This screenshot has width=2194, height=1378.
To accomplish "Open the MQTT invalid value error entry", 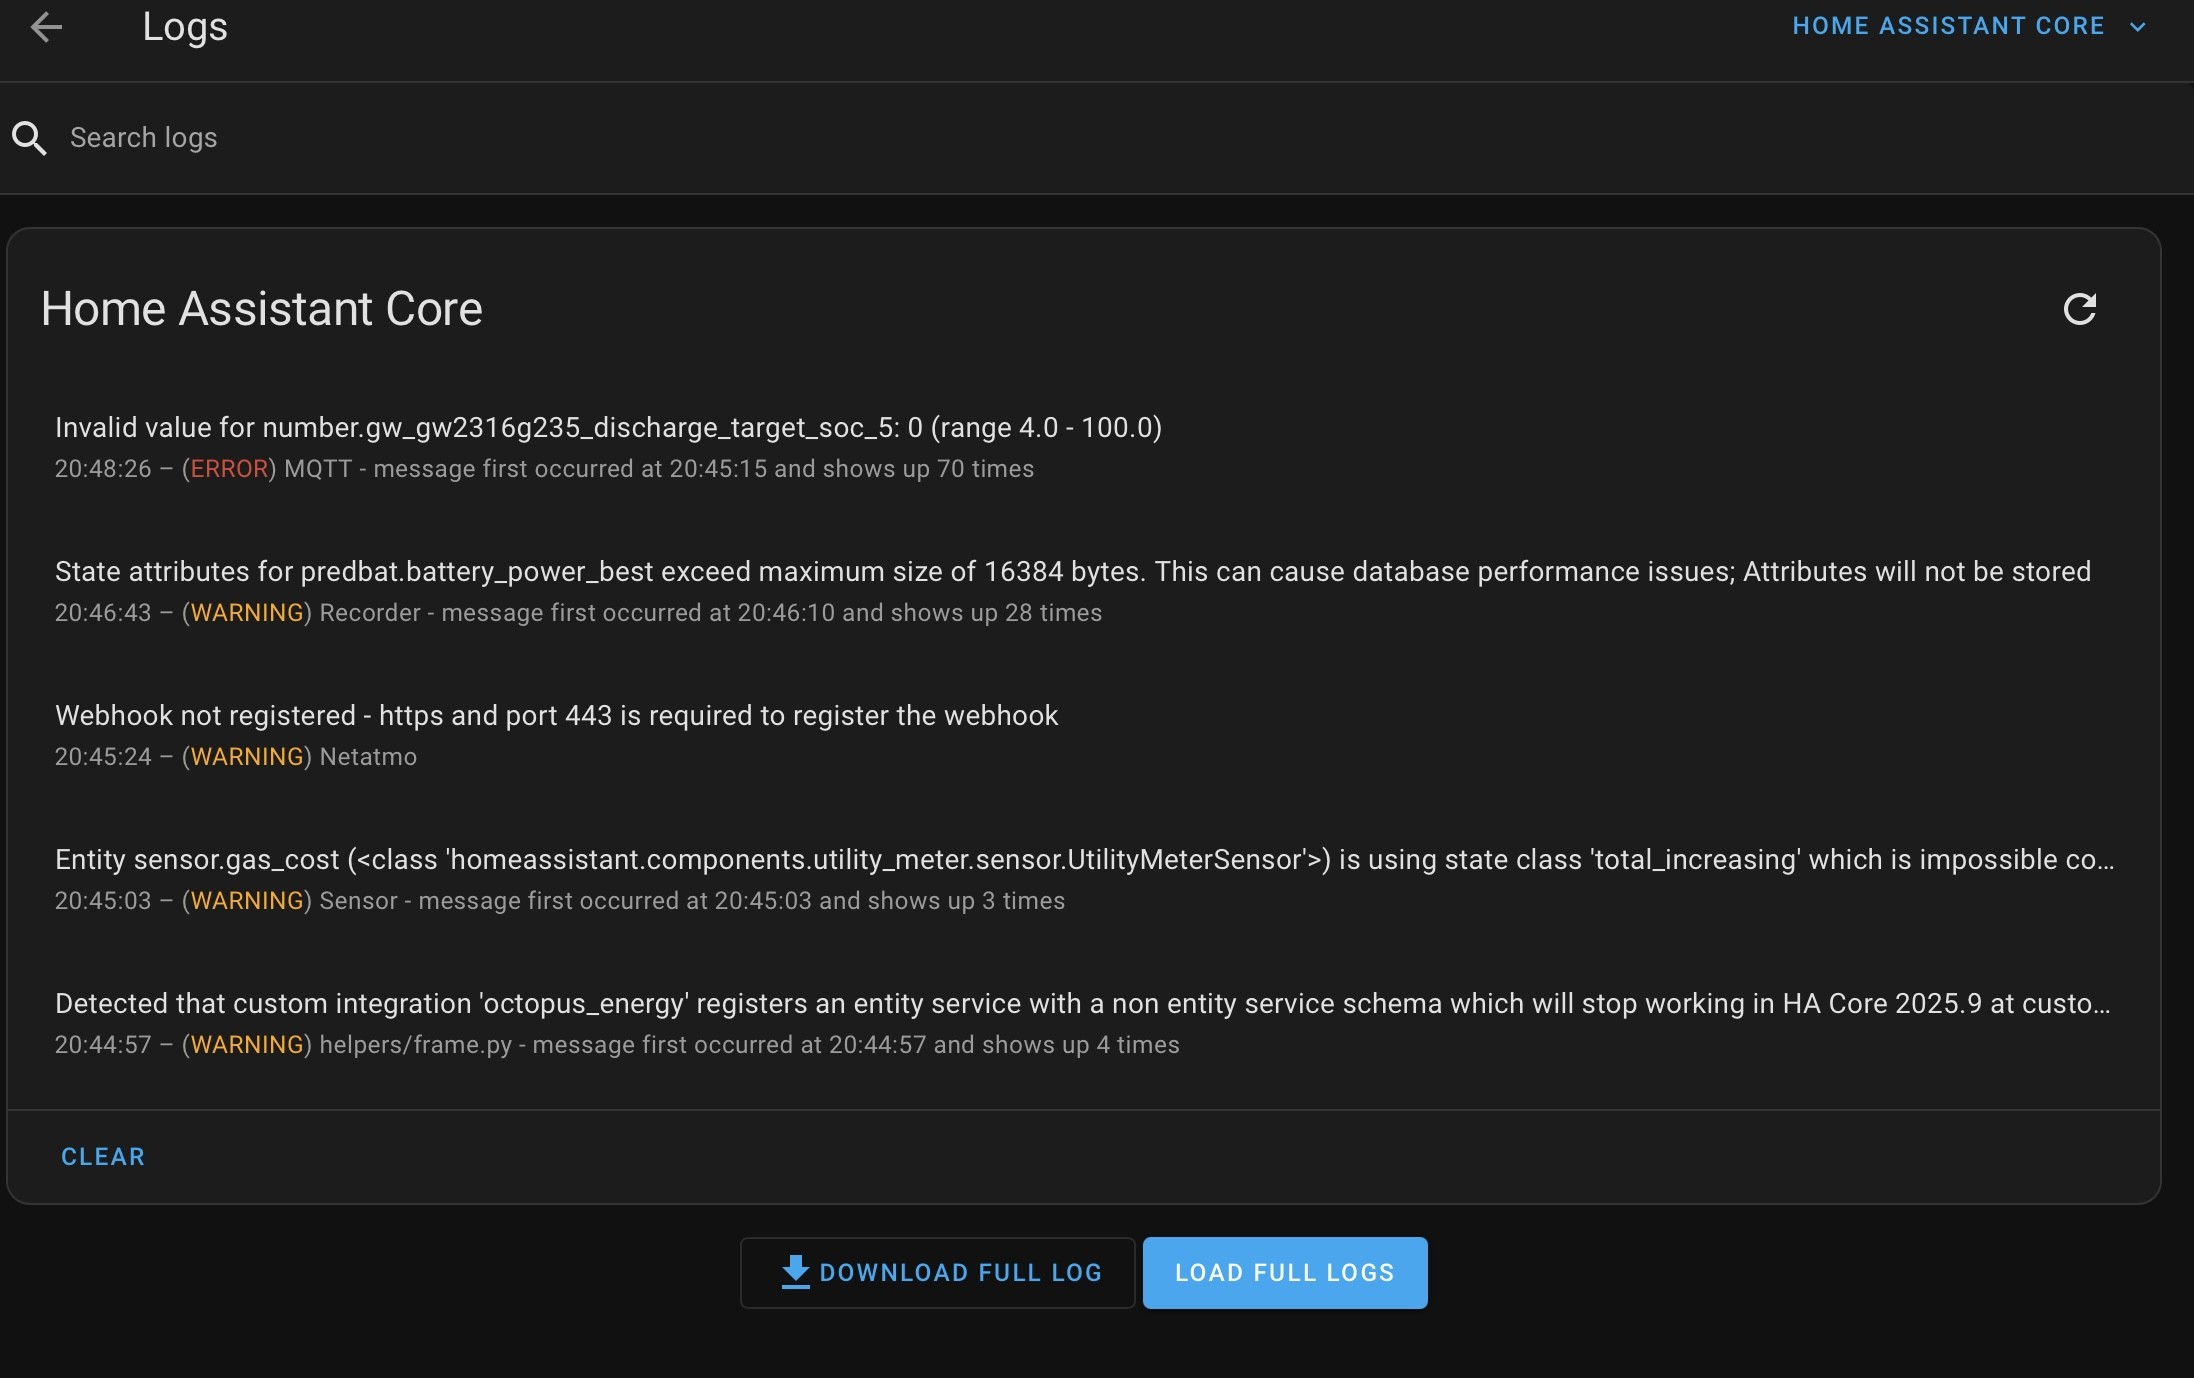I will (x=1084, y=447).
